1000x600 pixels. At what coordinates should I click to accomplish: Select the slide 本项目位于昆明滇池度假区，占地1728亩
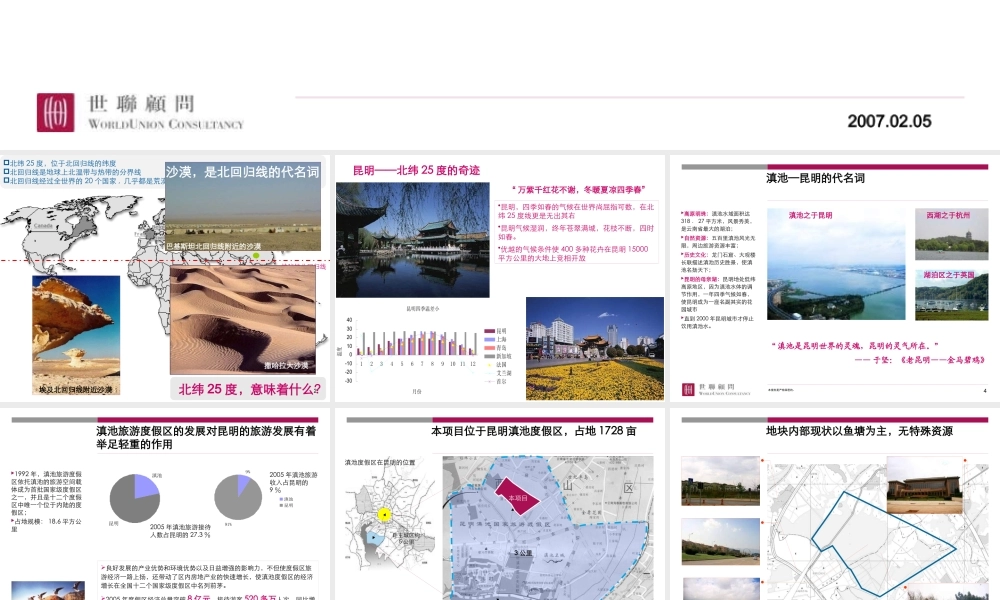point(500,504)
